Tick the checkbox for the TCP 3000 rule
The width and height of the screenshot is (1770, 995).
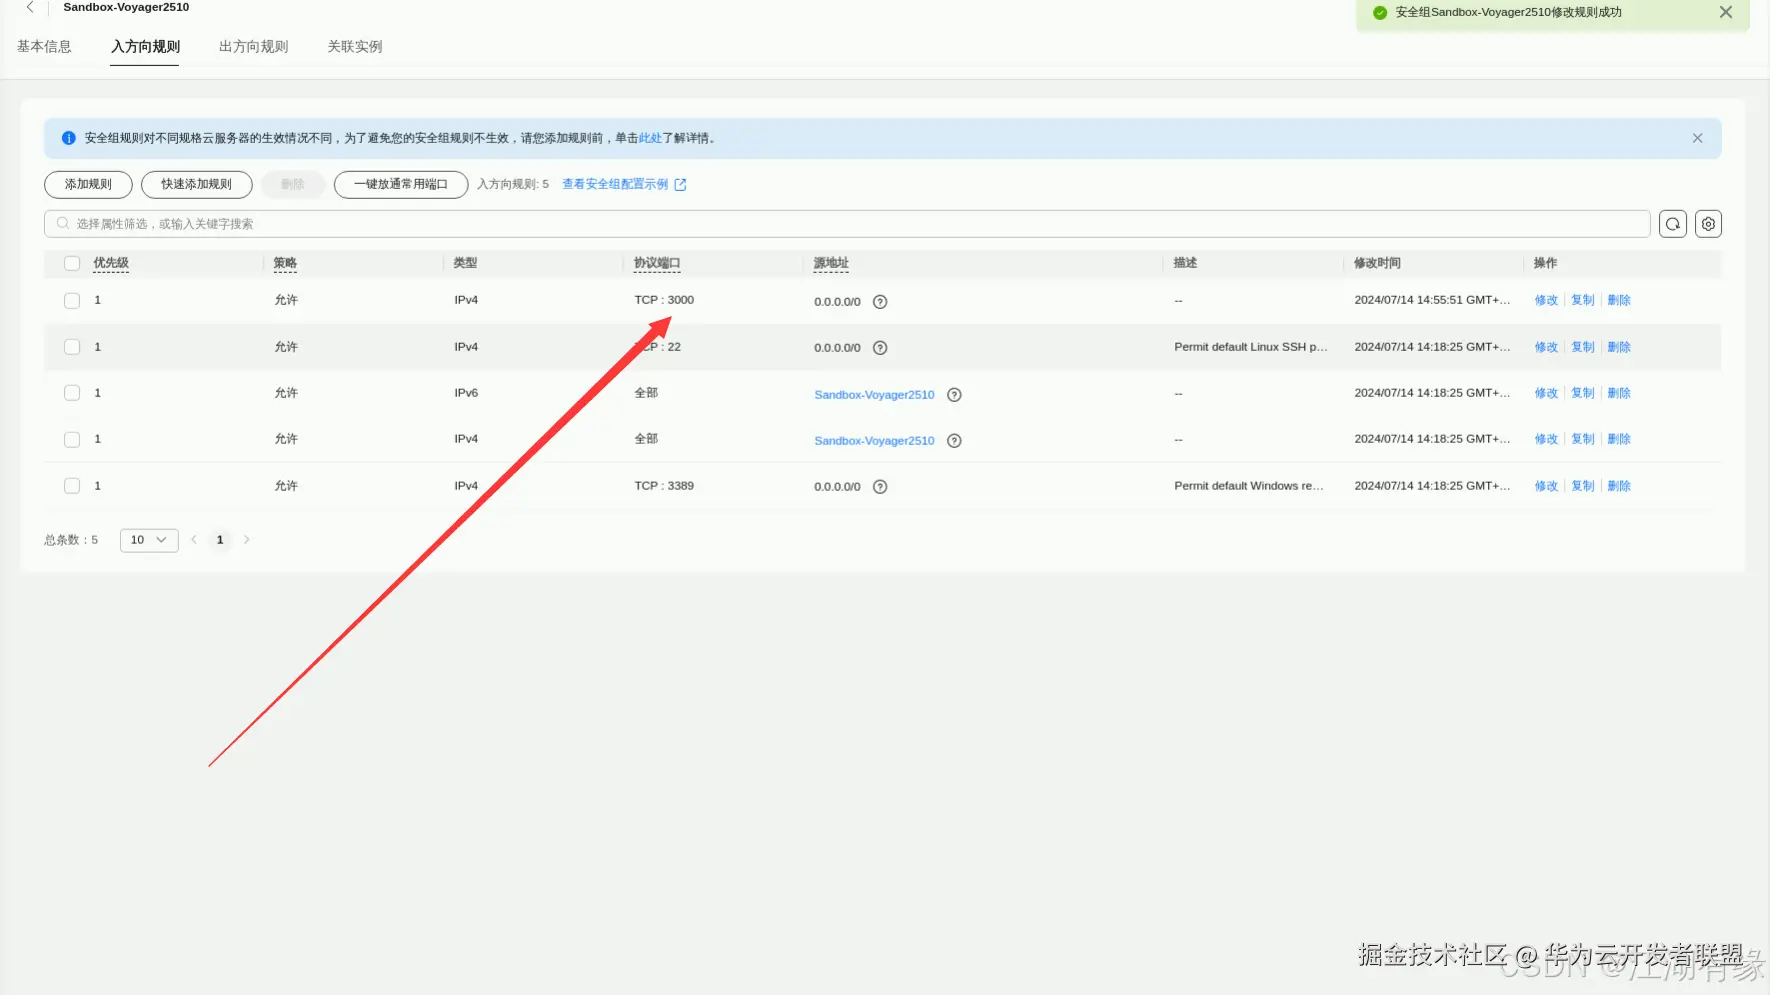pyautogui.click(x=72, y=301)
